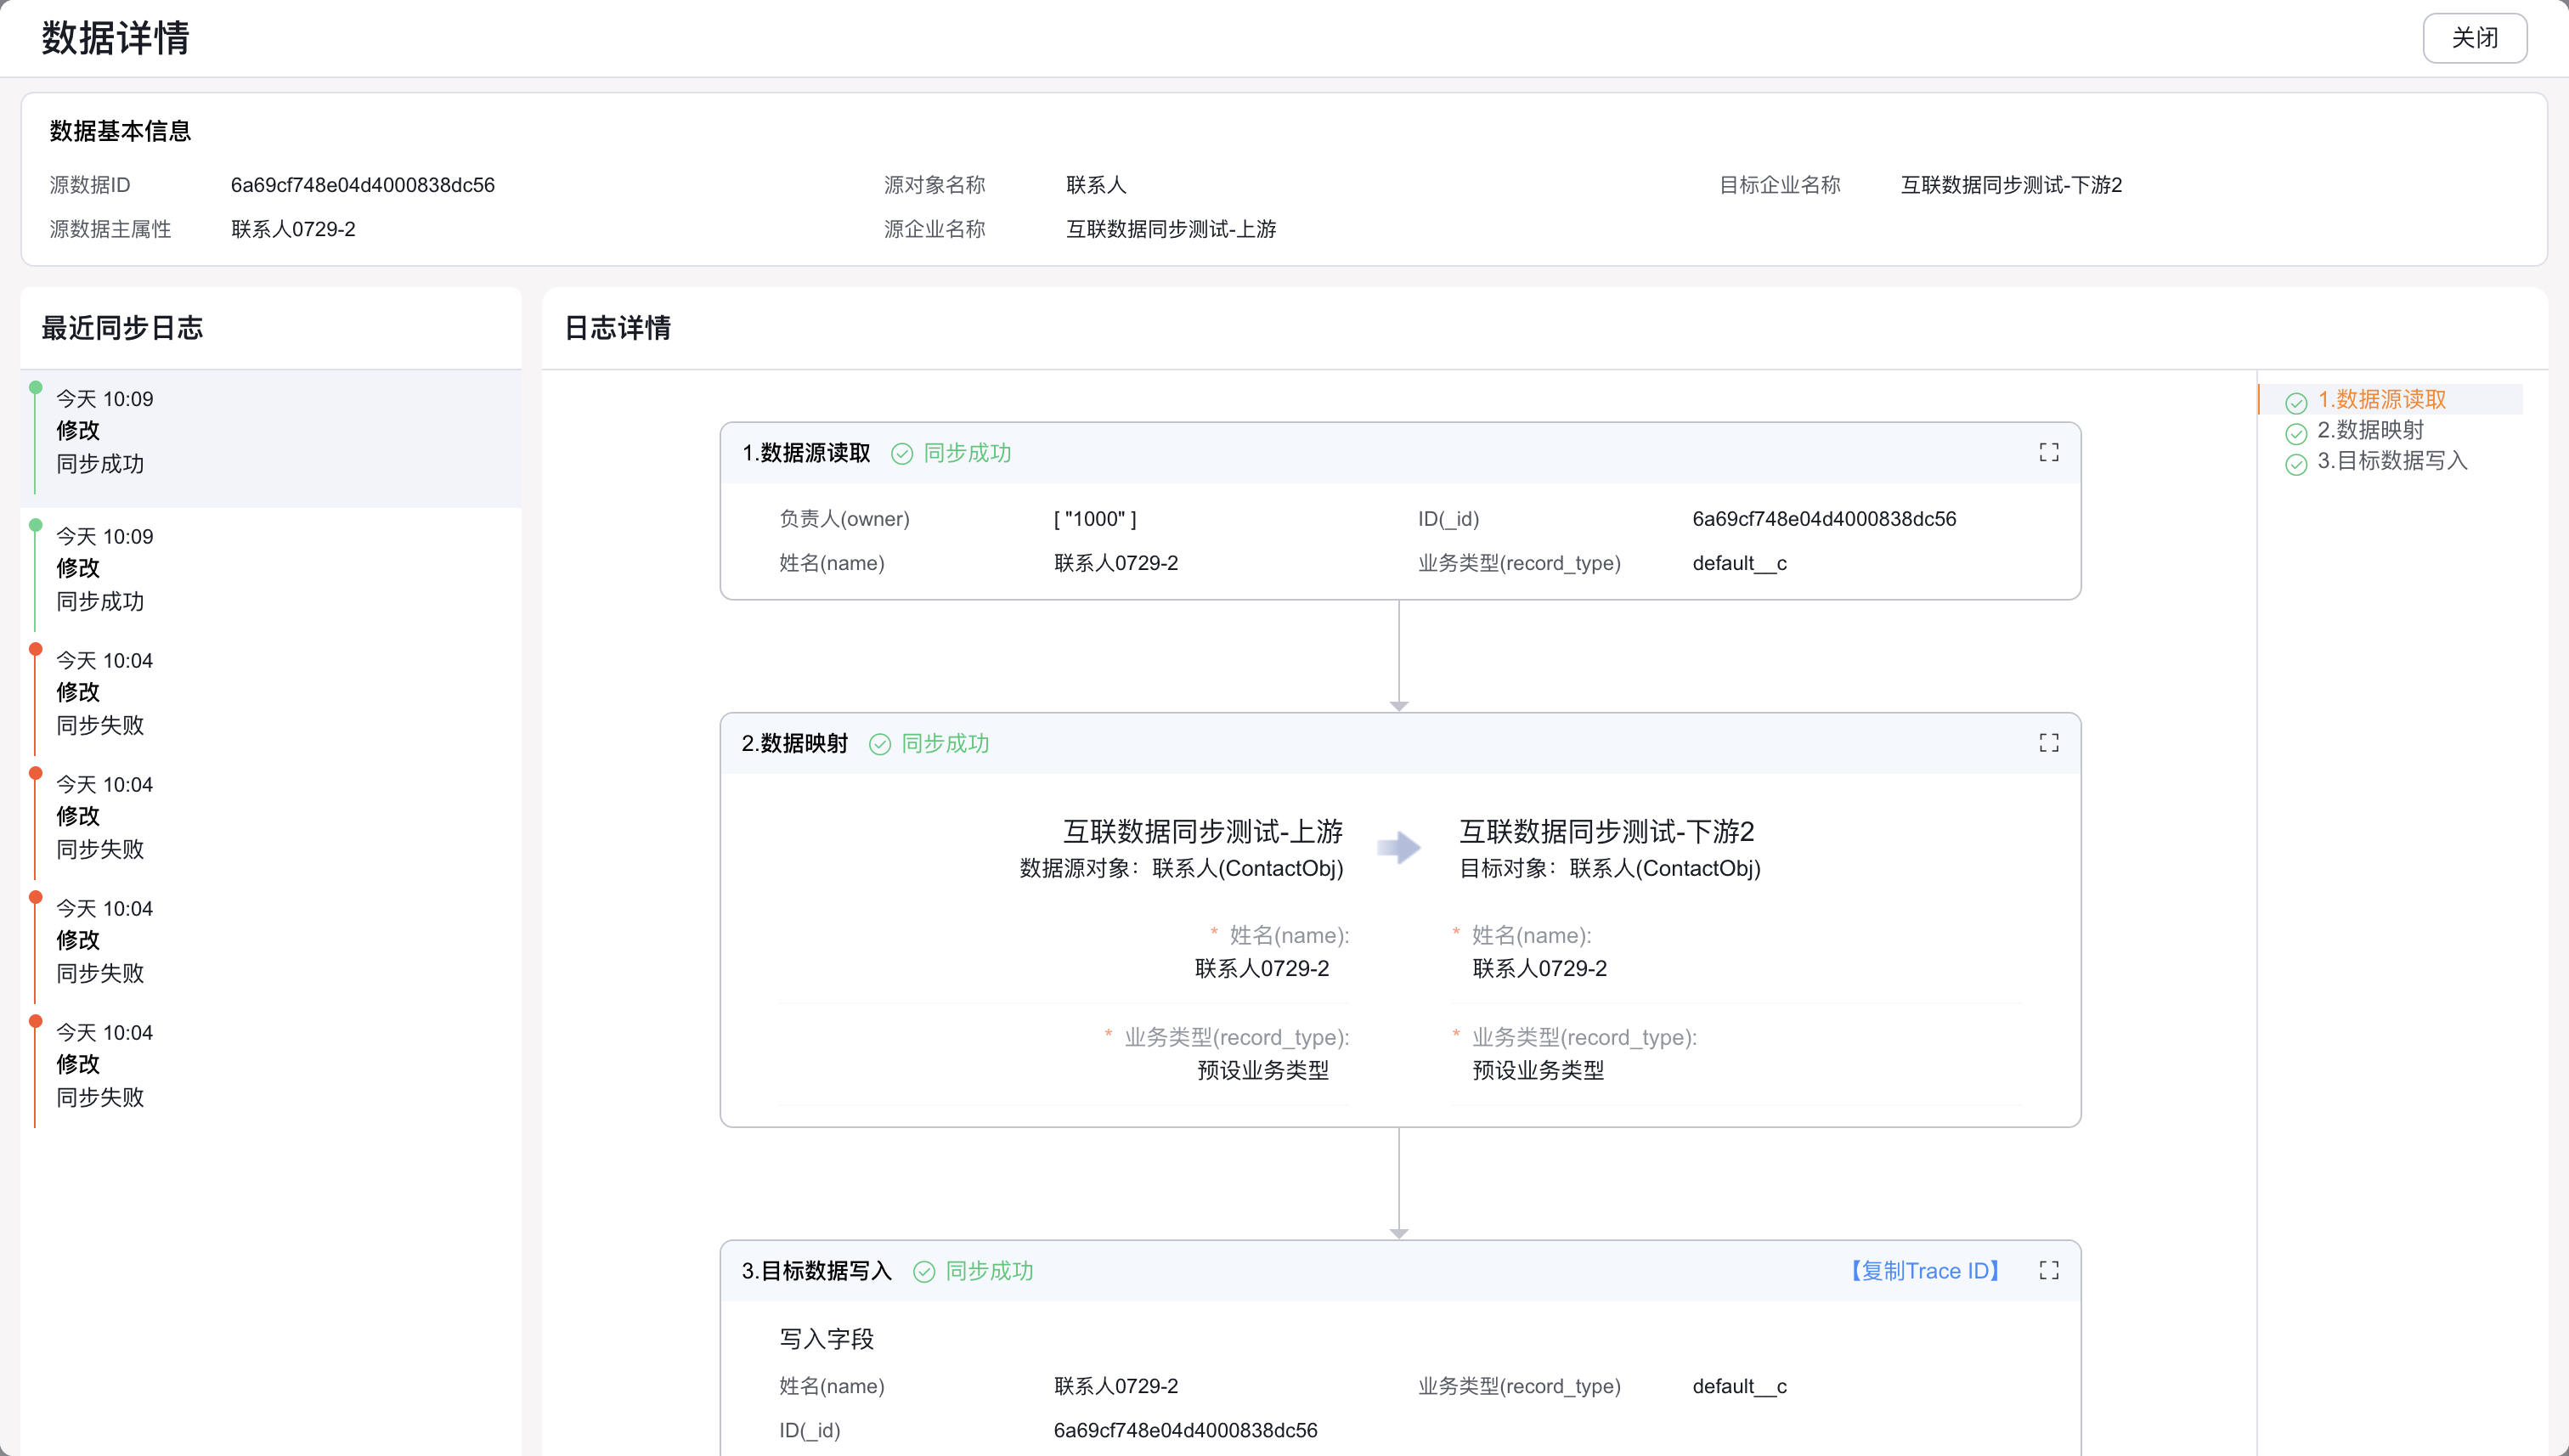Click the 2.数据映射 panel title

[x=795, y=743]
